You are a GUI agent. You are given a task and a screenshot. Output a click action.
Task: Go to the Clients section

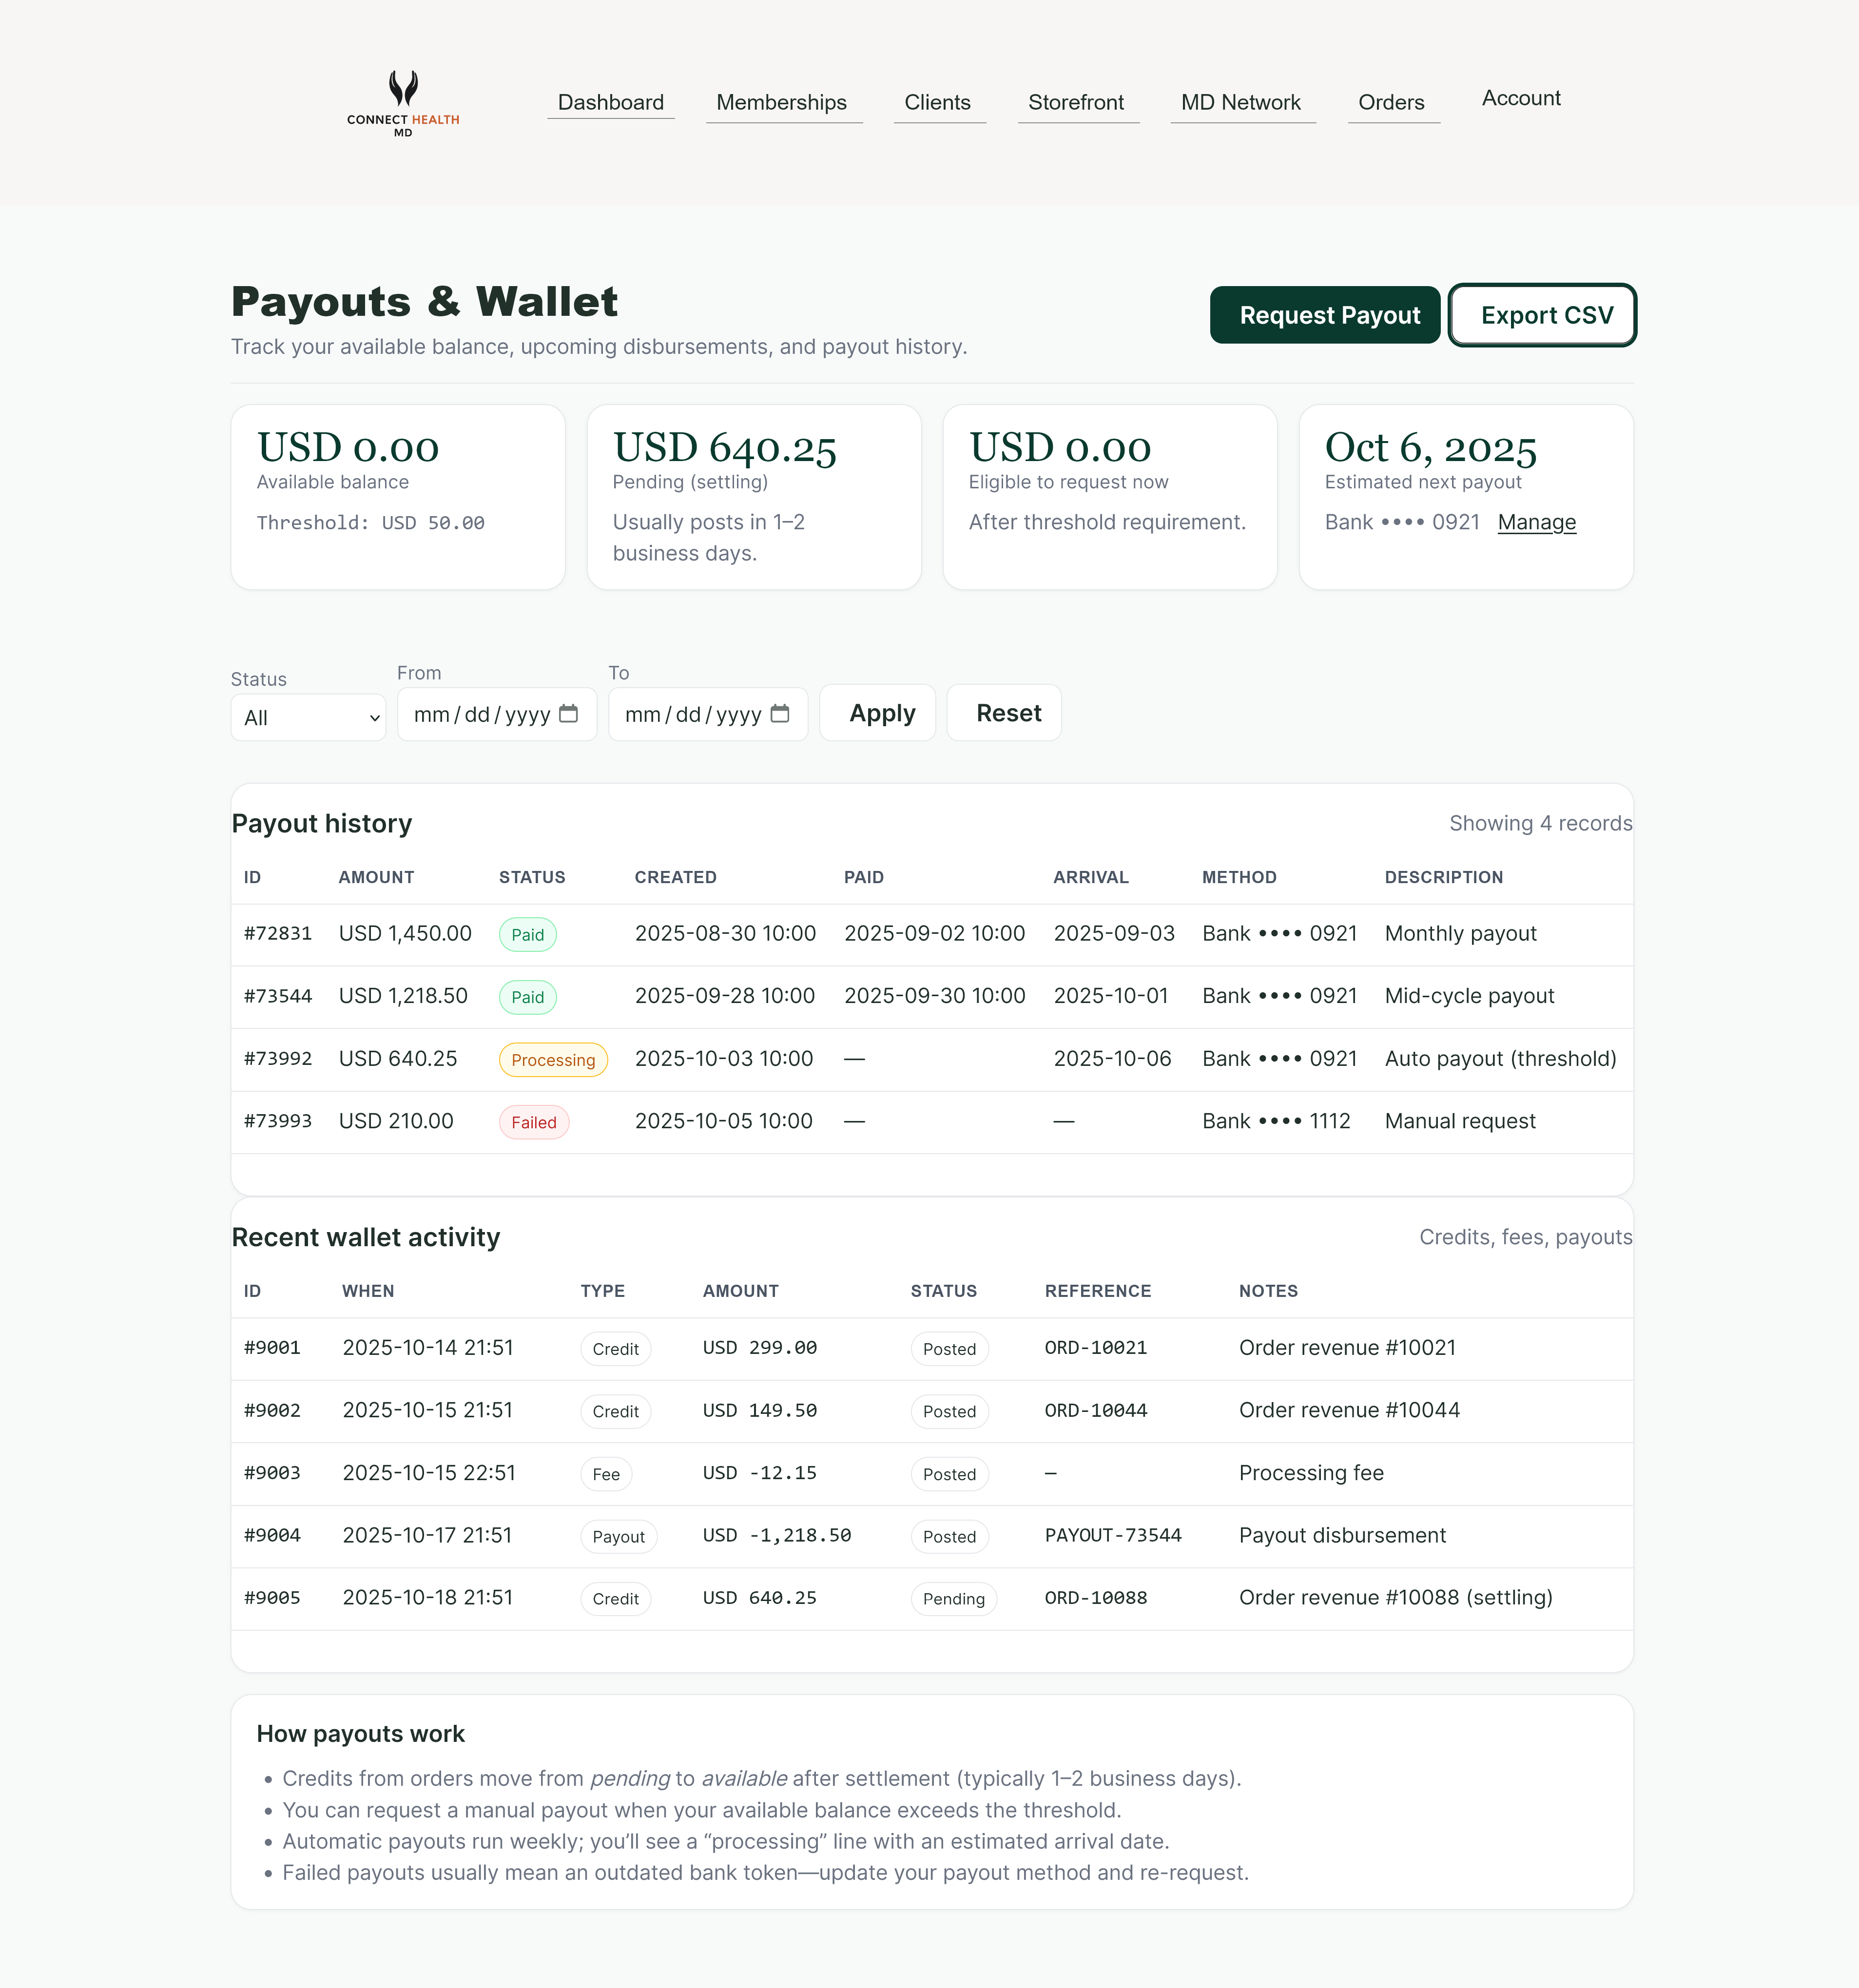click(937, 102)
